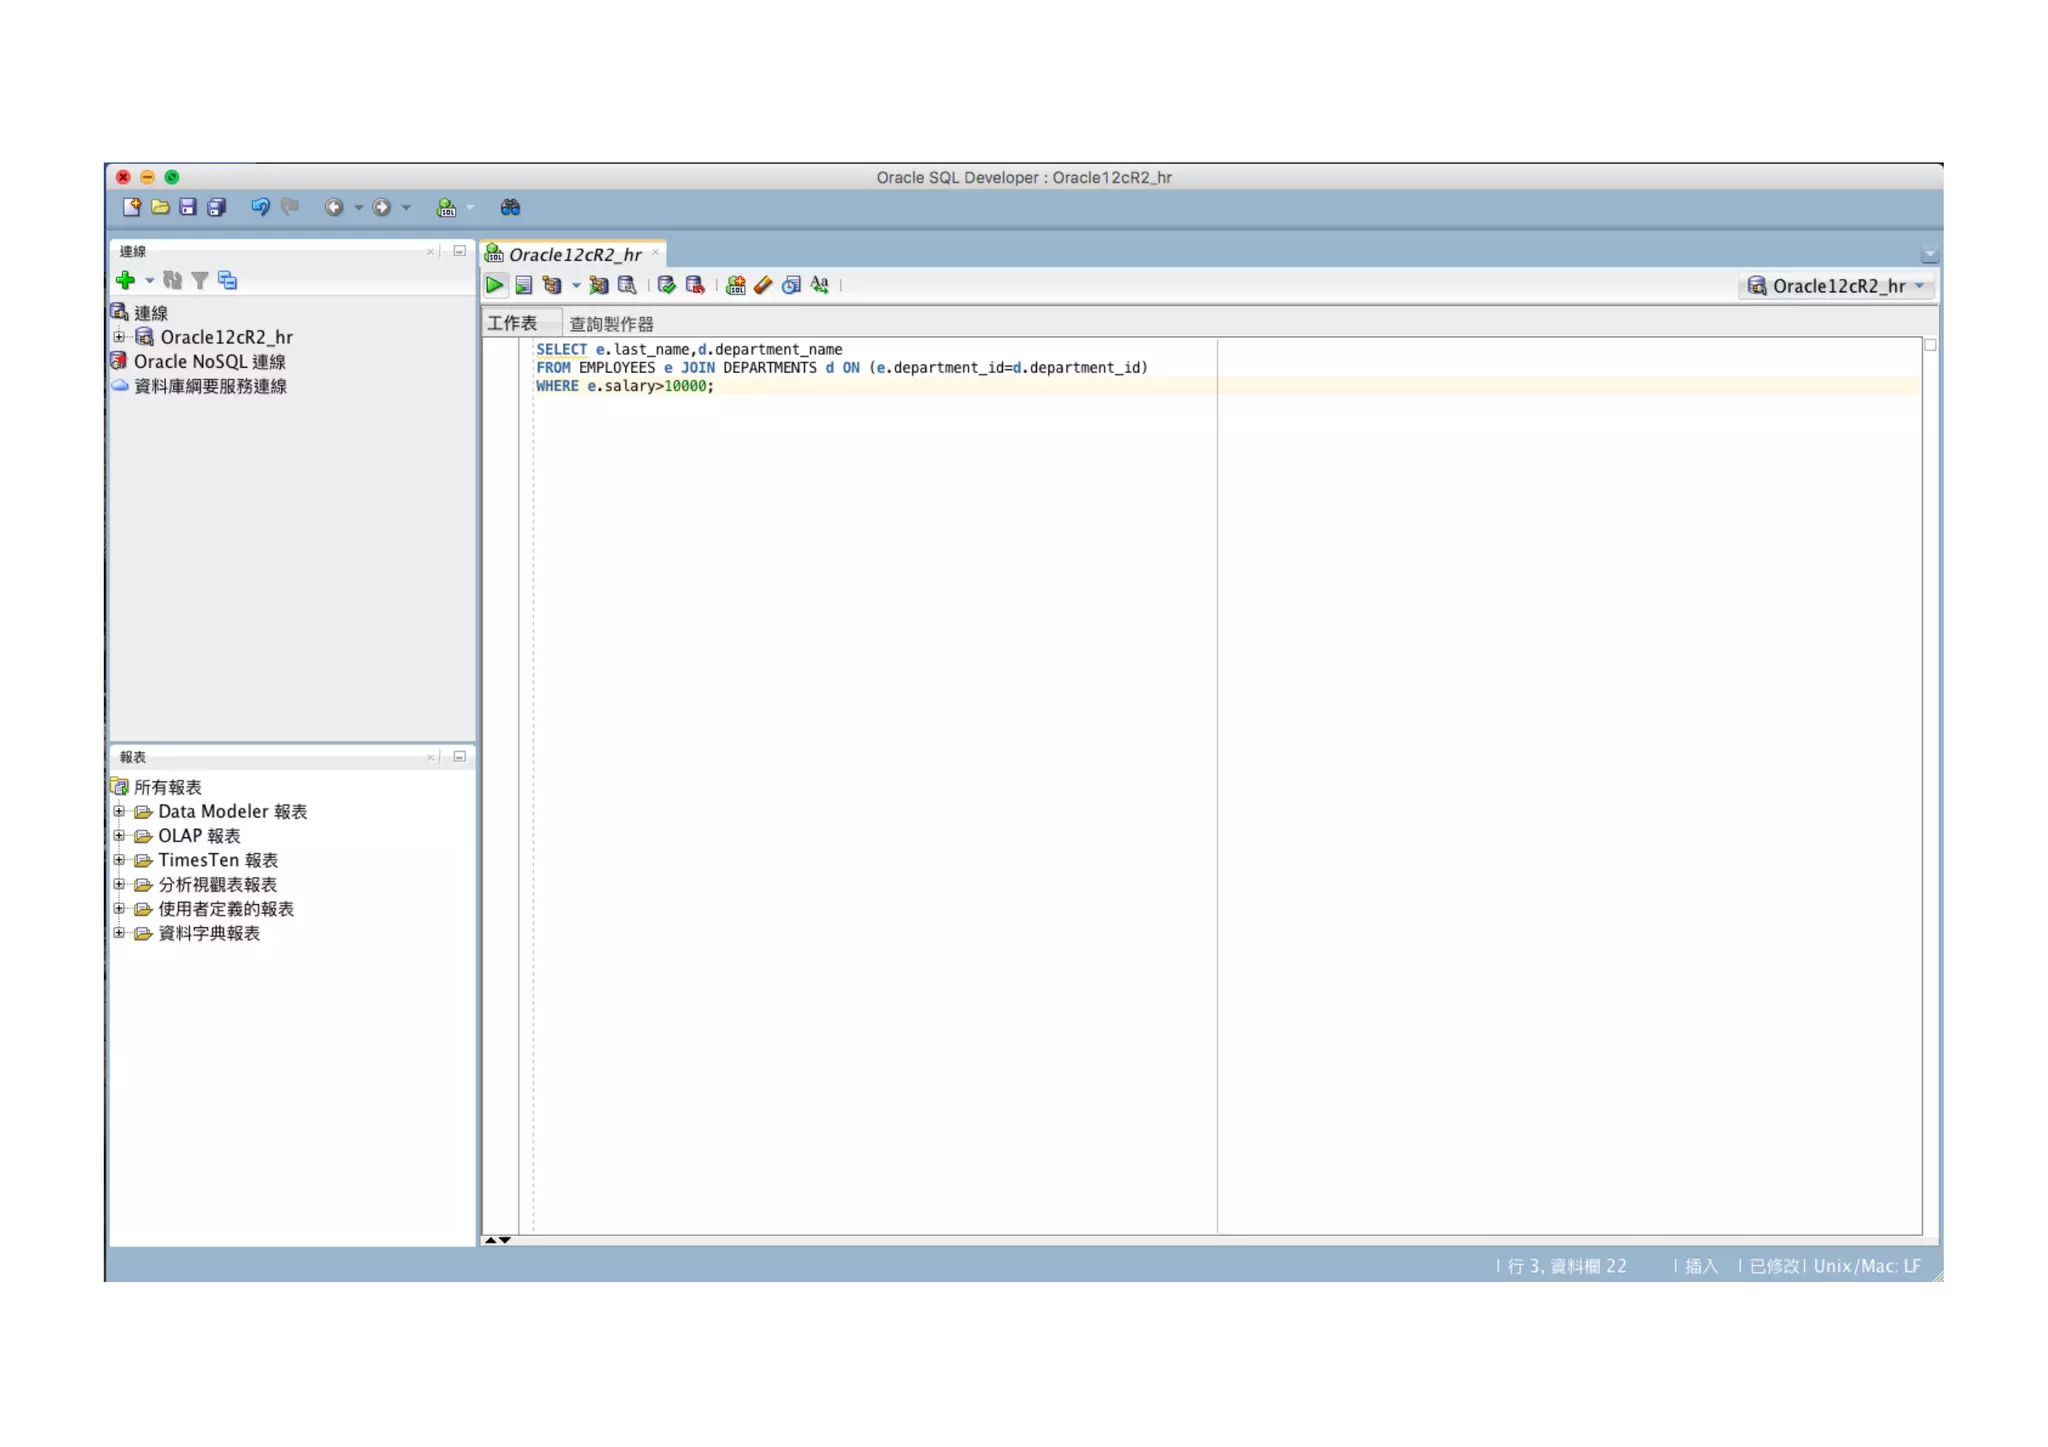Close the 報表 panel with its x

(x=430, y=757)
